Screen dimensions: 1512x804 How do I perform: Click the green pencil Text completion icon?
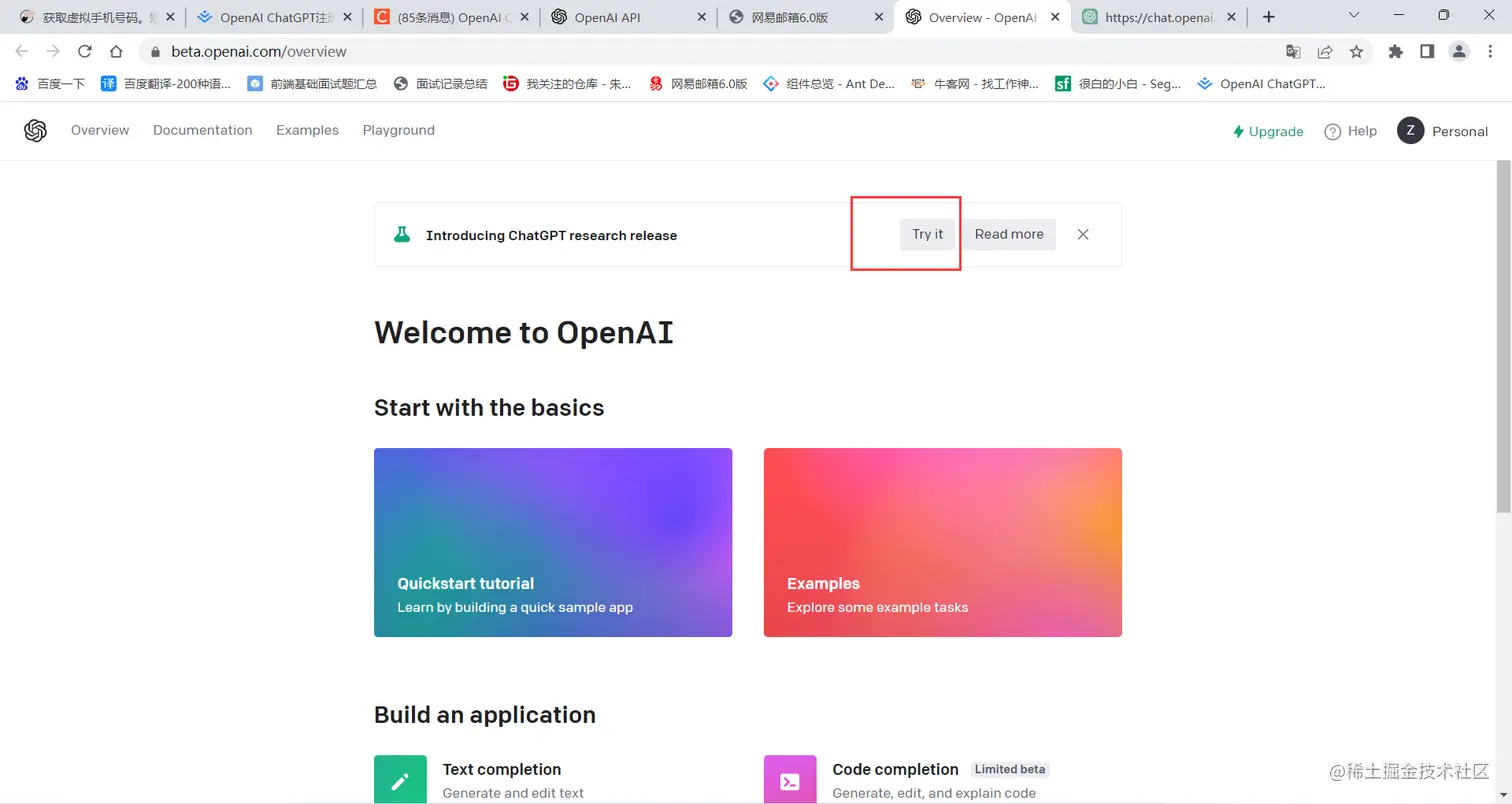click(400, 779)
